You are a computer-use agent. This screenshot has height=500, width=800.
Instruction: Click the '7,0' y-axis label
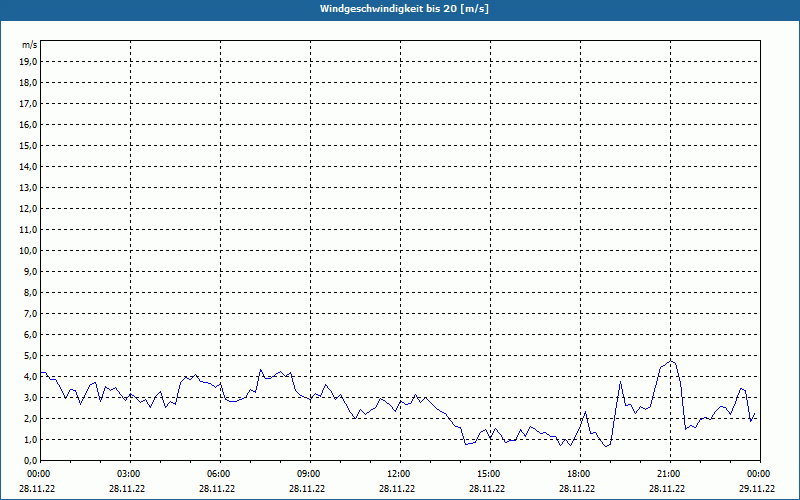click(x=30, y=313)
